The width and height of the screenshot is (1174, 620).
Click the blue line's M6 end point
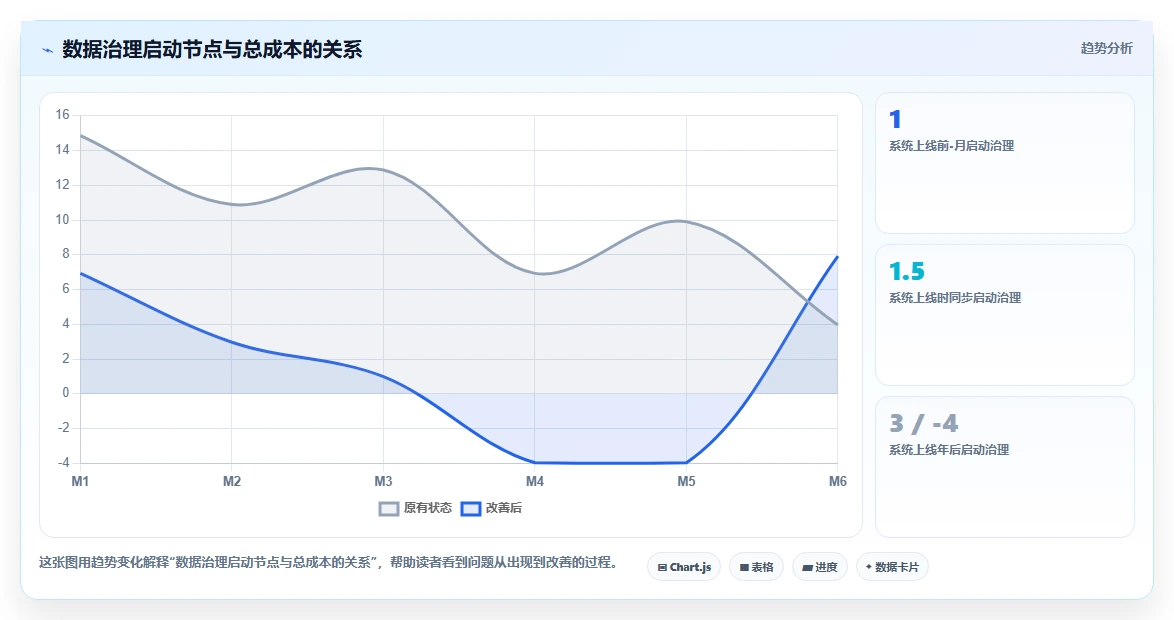point(837,257)
